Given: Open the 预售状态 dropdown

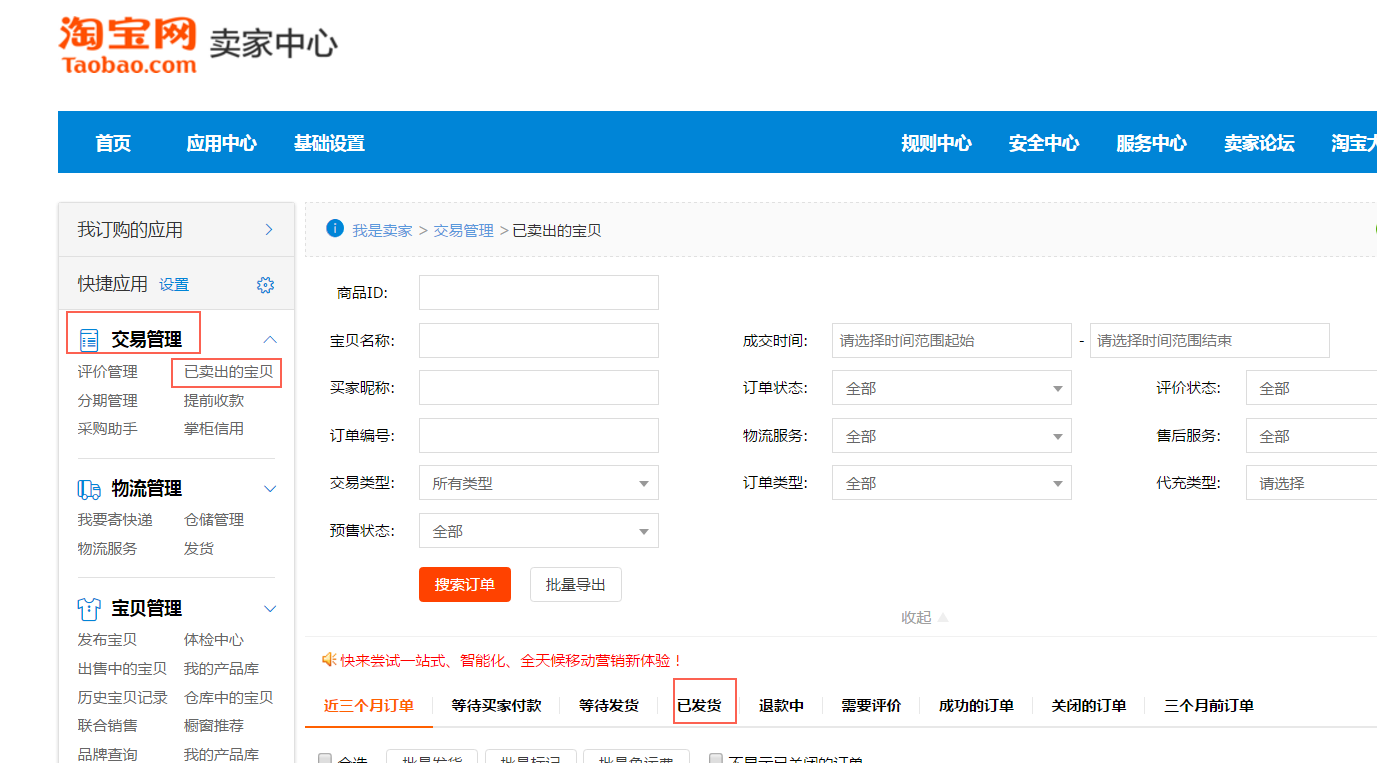Looking at the screenshot, I should 539,531.
